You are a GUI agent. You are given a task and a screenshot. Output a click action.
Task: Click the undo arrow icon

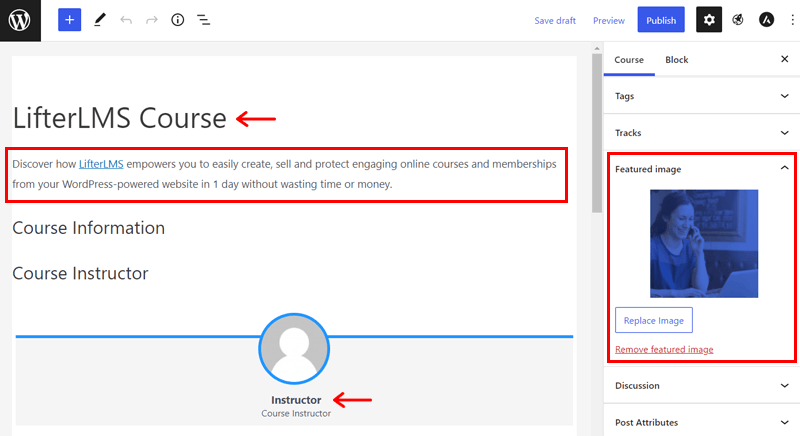[x=126, y=20]
